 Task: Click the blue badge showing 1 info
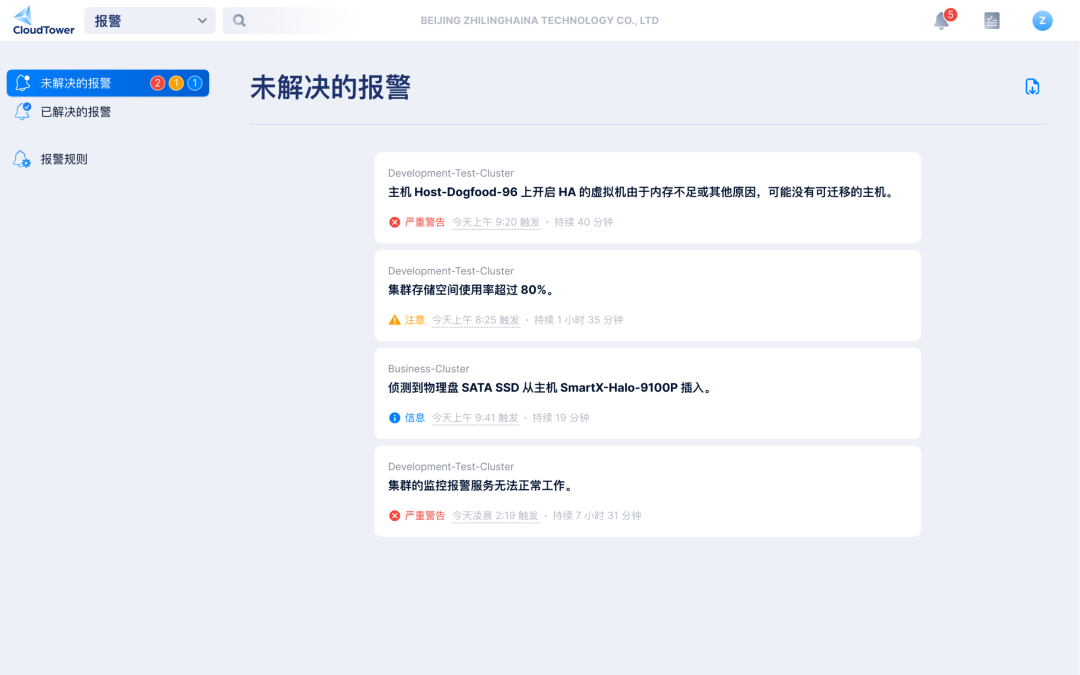(195, 83)
